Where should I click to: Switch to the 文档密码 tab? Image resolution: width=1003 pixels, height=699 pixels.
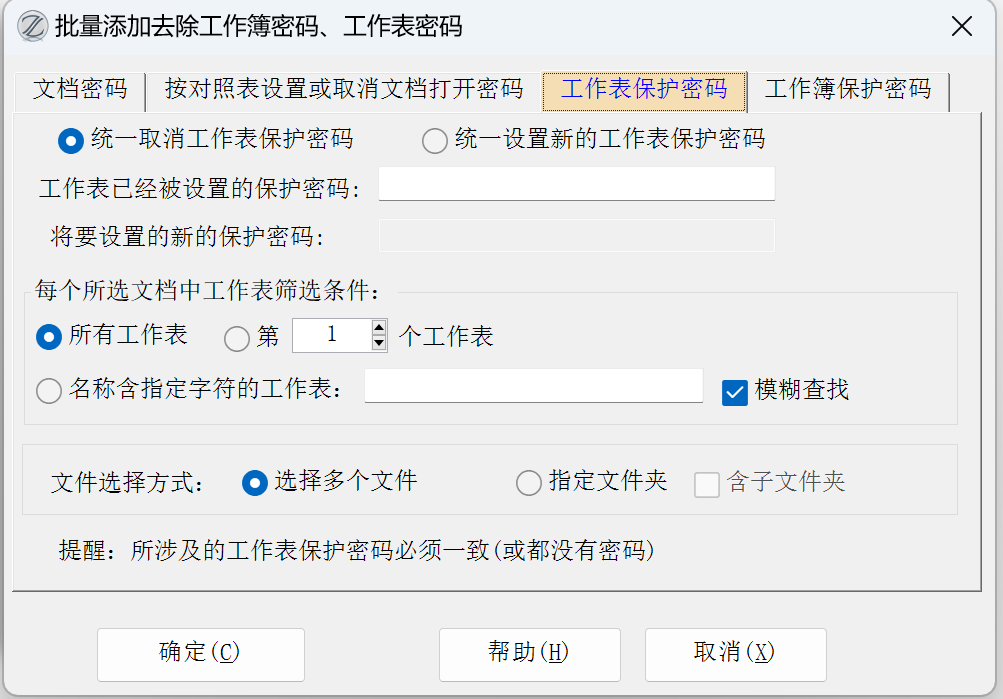click(80, 89)
